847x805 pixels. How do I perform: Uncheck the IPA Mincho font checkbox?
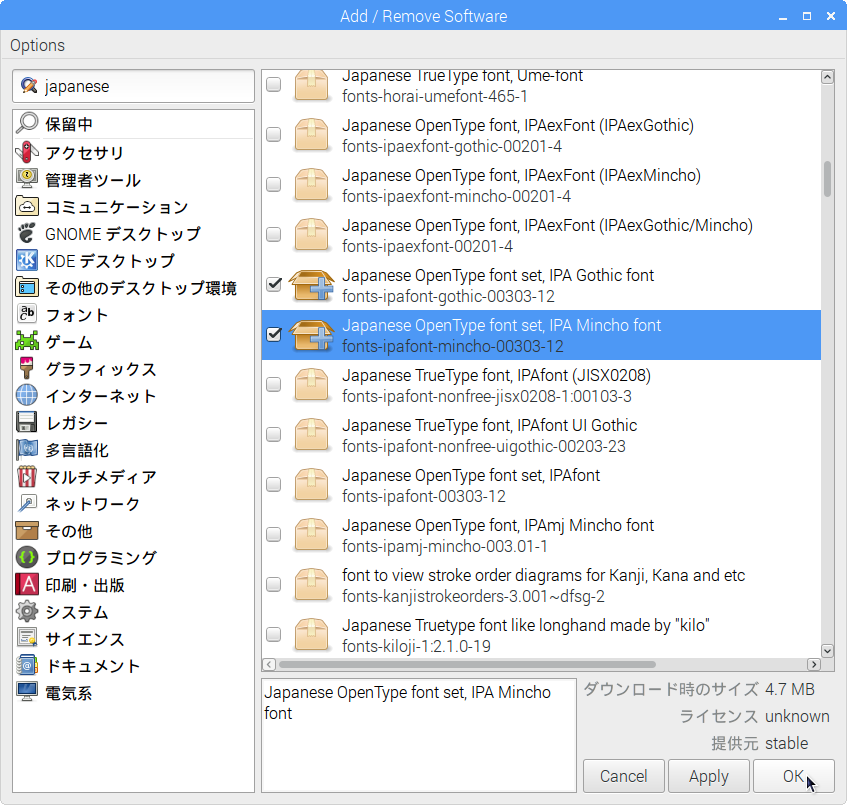click(274, 334)
